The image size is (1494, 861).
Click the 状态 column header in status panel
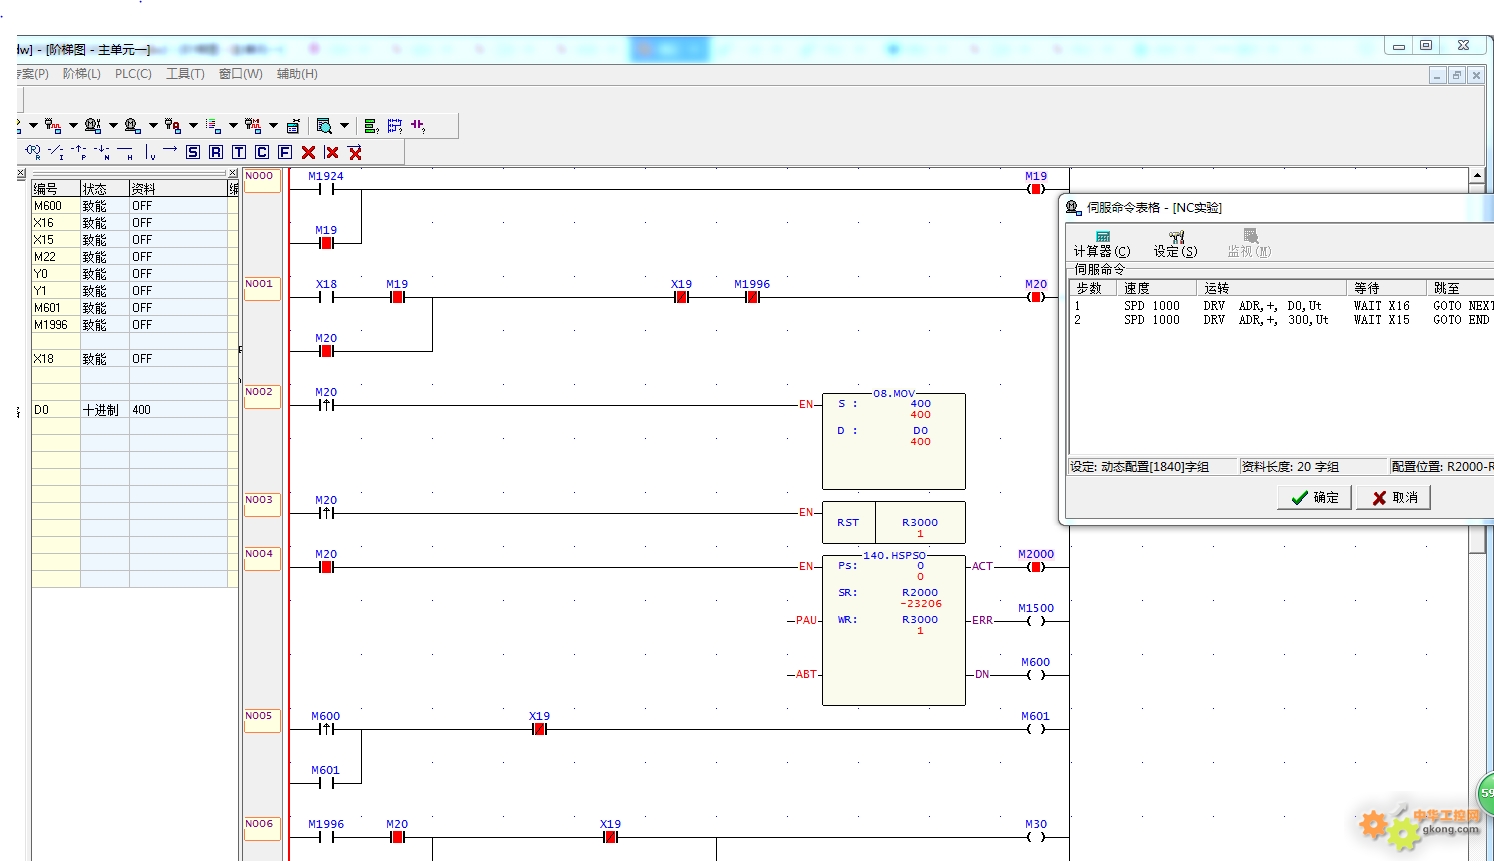104,189
